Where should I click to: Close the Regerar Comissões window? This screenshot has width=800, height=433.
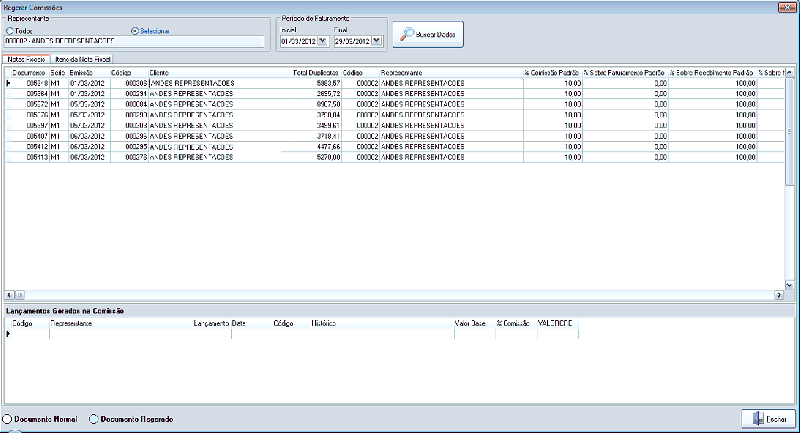click(x=785, y=7)
